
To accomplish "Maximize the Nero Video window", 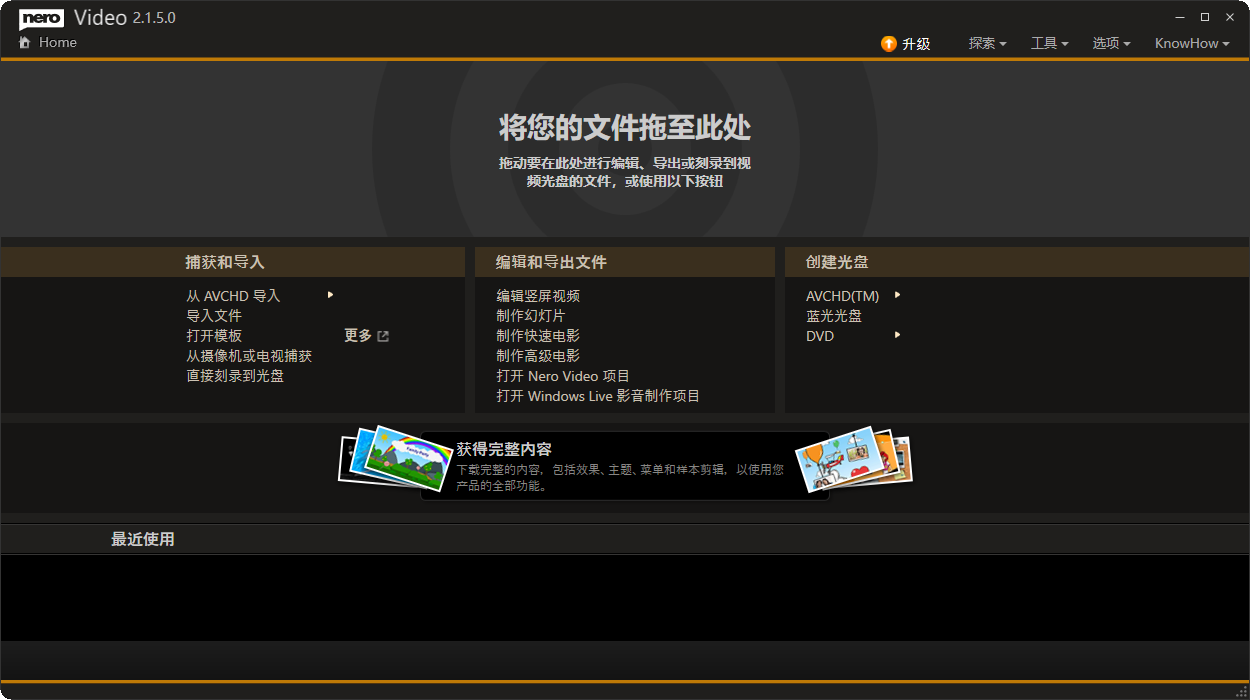I will click(x=1204, y=17).
